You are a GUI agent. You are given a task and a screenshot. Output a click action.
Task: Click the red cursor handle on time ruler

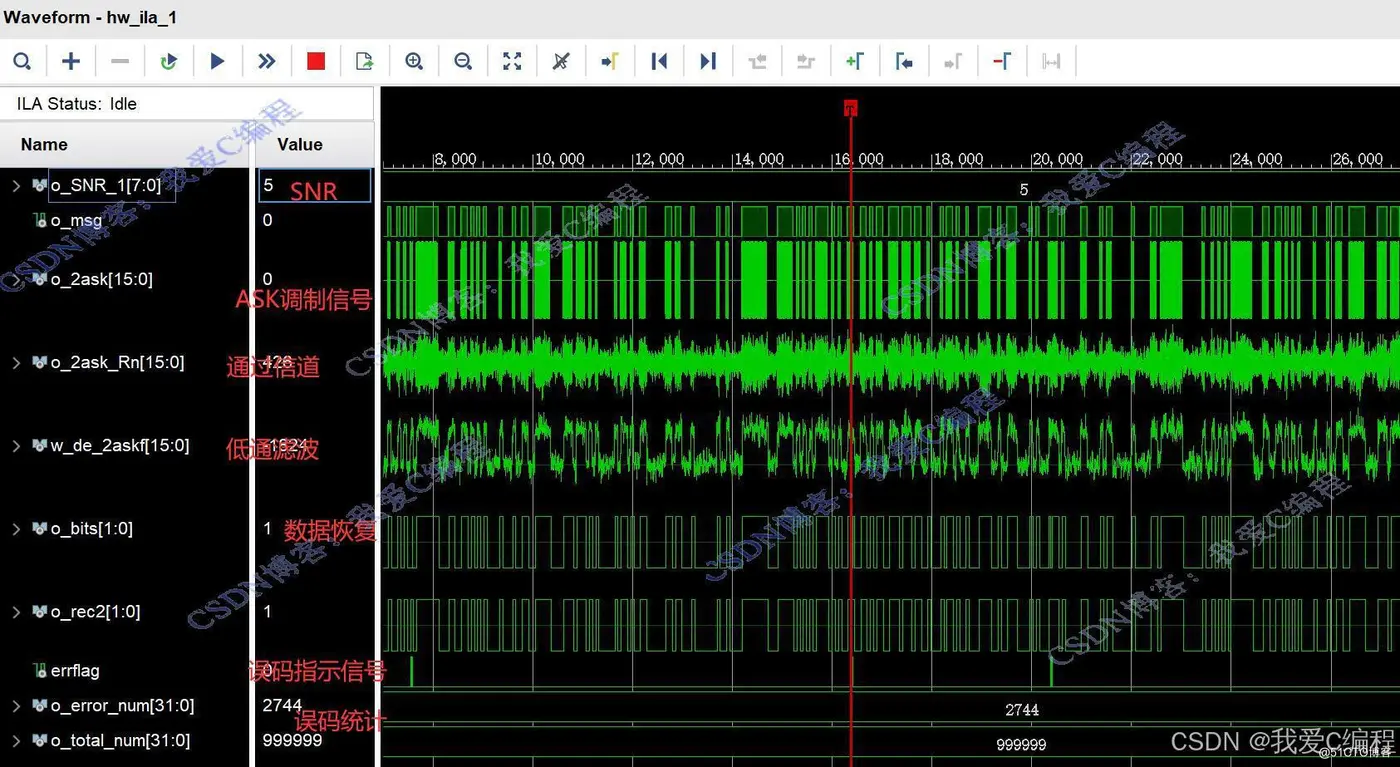click(x=850, y=107)
